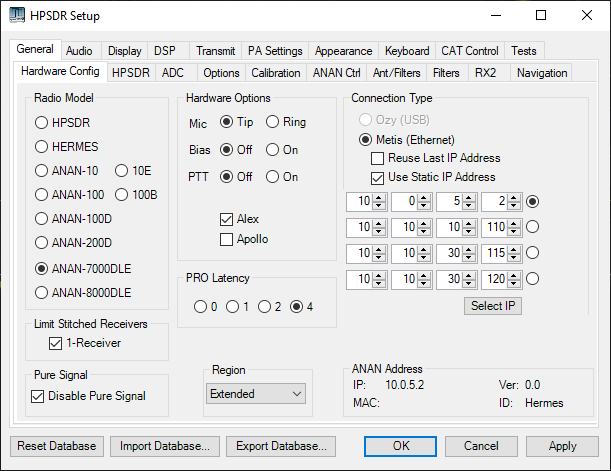The width and height of the screenshot is (611, 471).
Task: Switch to the Options sub-tab
Action: pyautogui.click(x=221, y=73)
